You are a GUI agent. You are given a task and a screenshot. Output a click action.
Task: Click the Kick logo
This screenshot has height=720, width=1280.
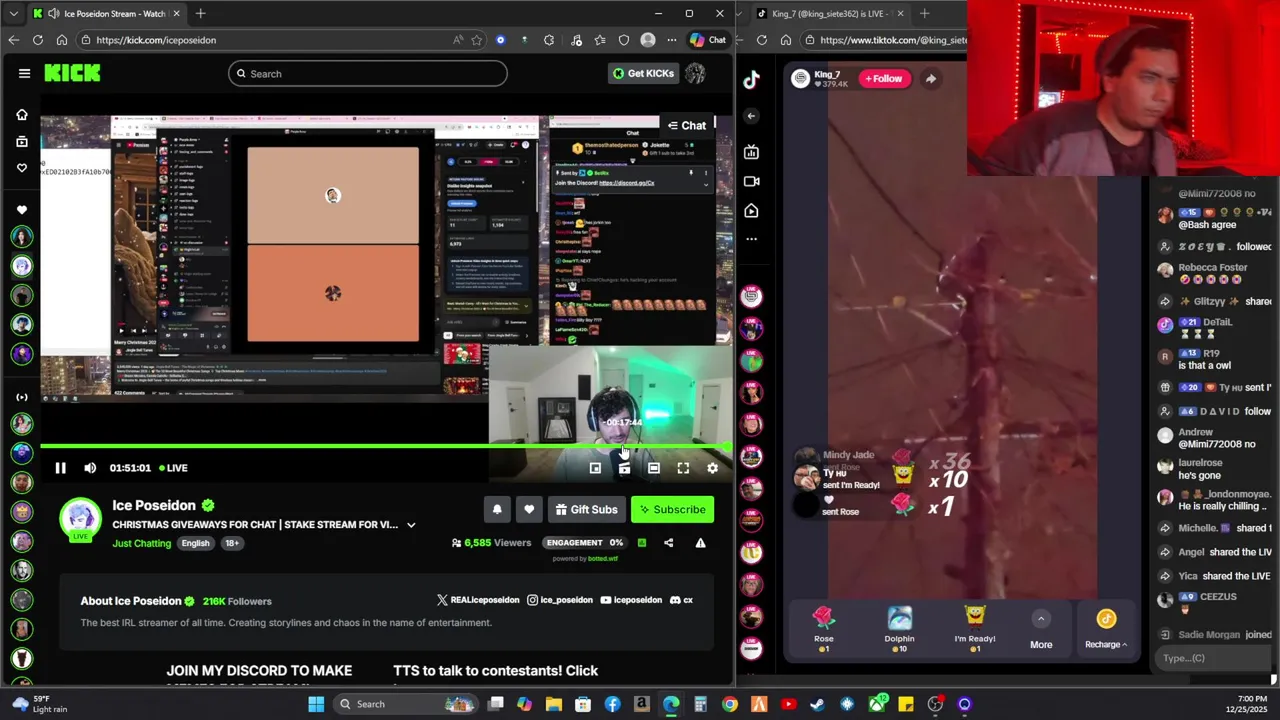[72, 73]
